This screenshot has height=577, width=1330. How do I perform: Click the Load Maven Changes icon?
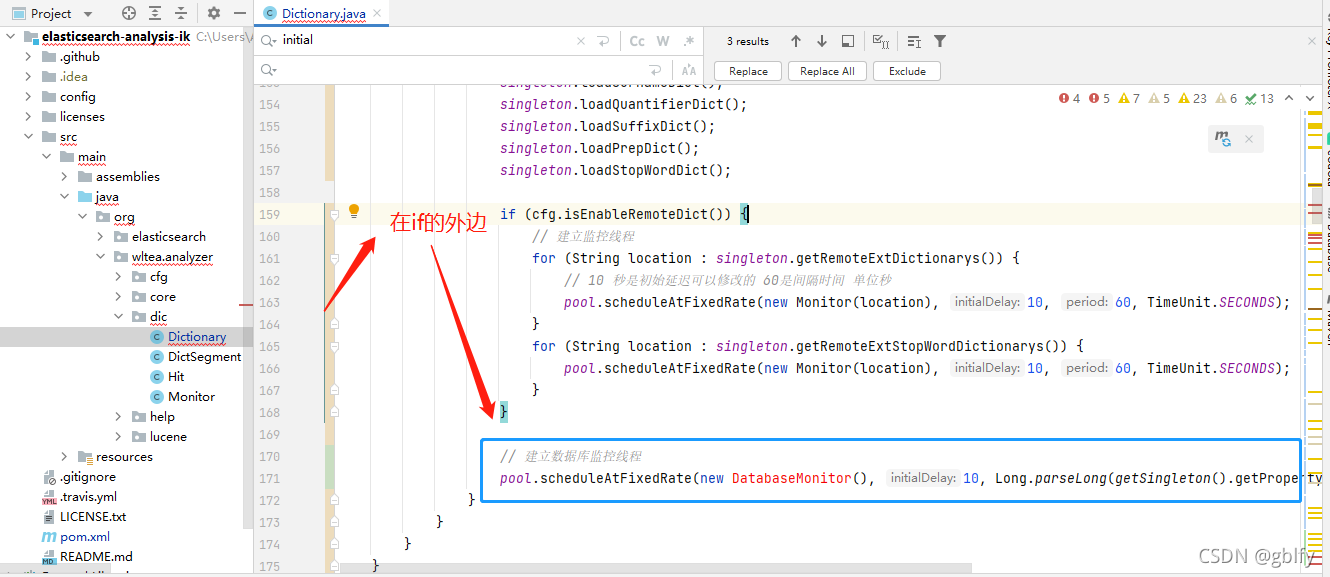pos(1223,139)
